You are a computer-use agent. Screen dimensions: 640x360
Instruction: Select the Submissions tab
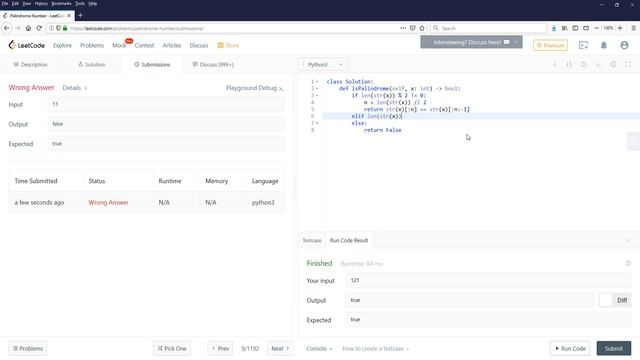coord(152,64)
